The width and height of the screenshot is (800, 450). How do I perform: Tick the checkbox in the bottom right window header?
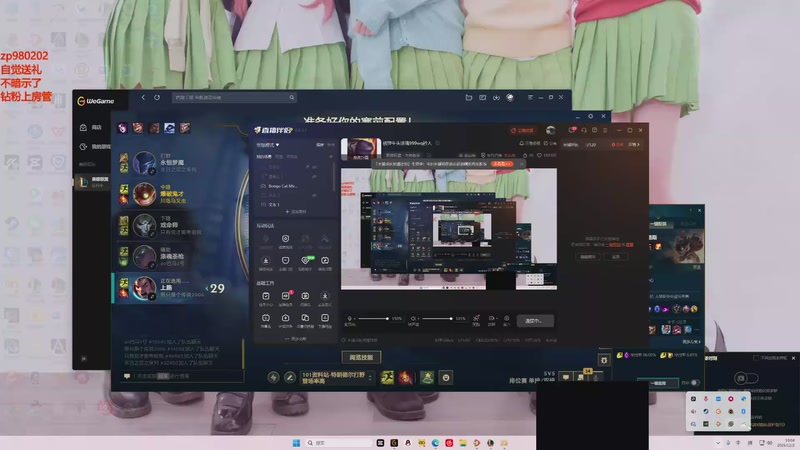coord(756,358)
